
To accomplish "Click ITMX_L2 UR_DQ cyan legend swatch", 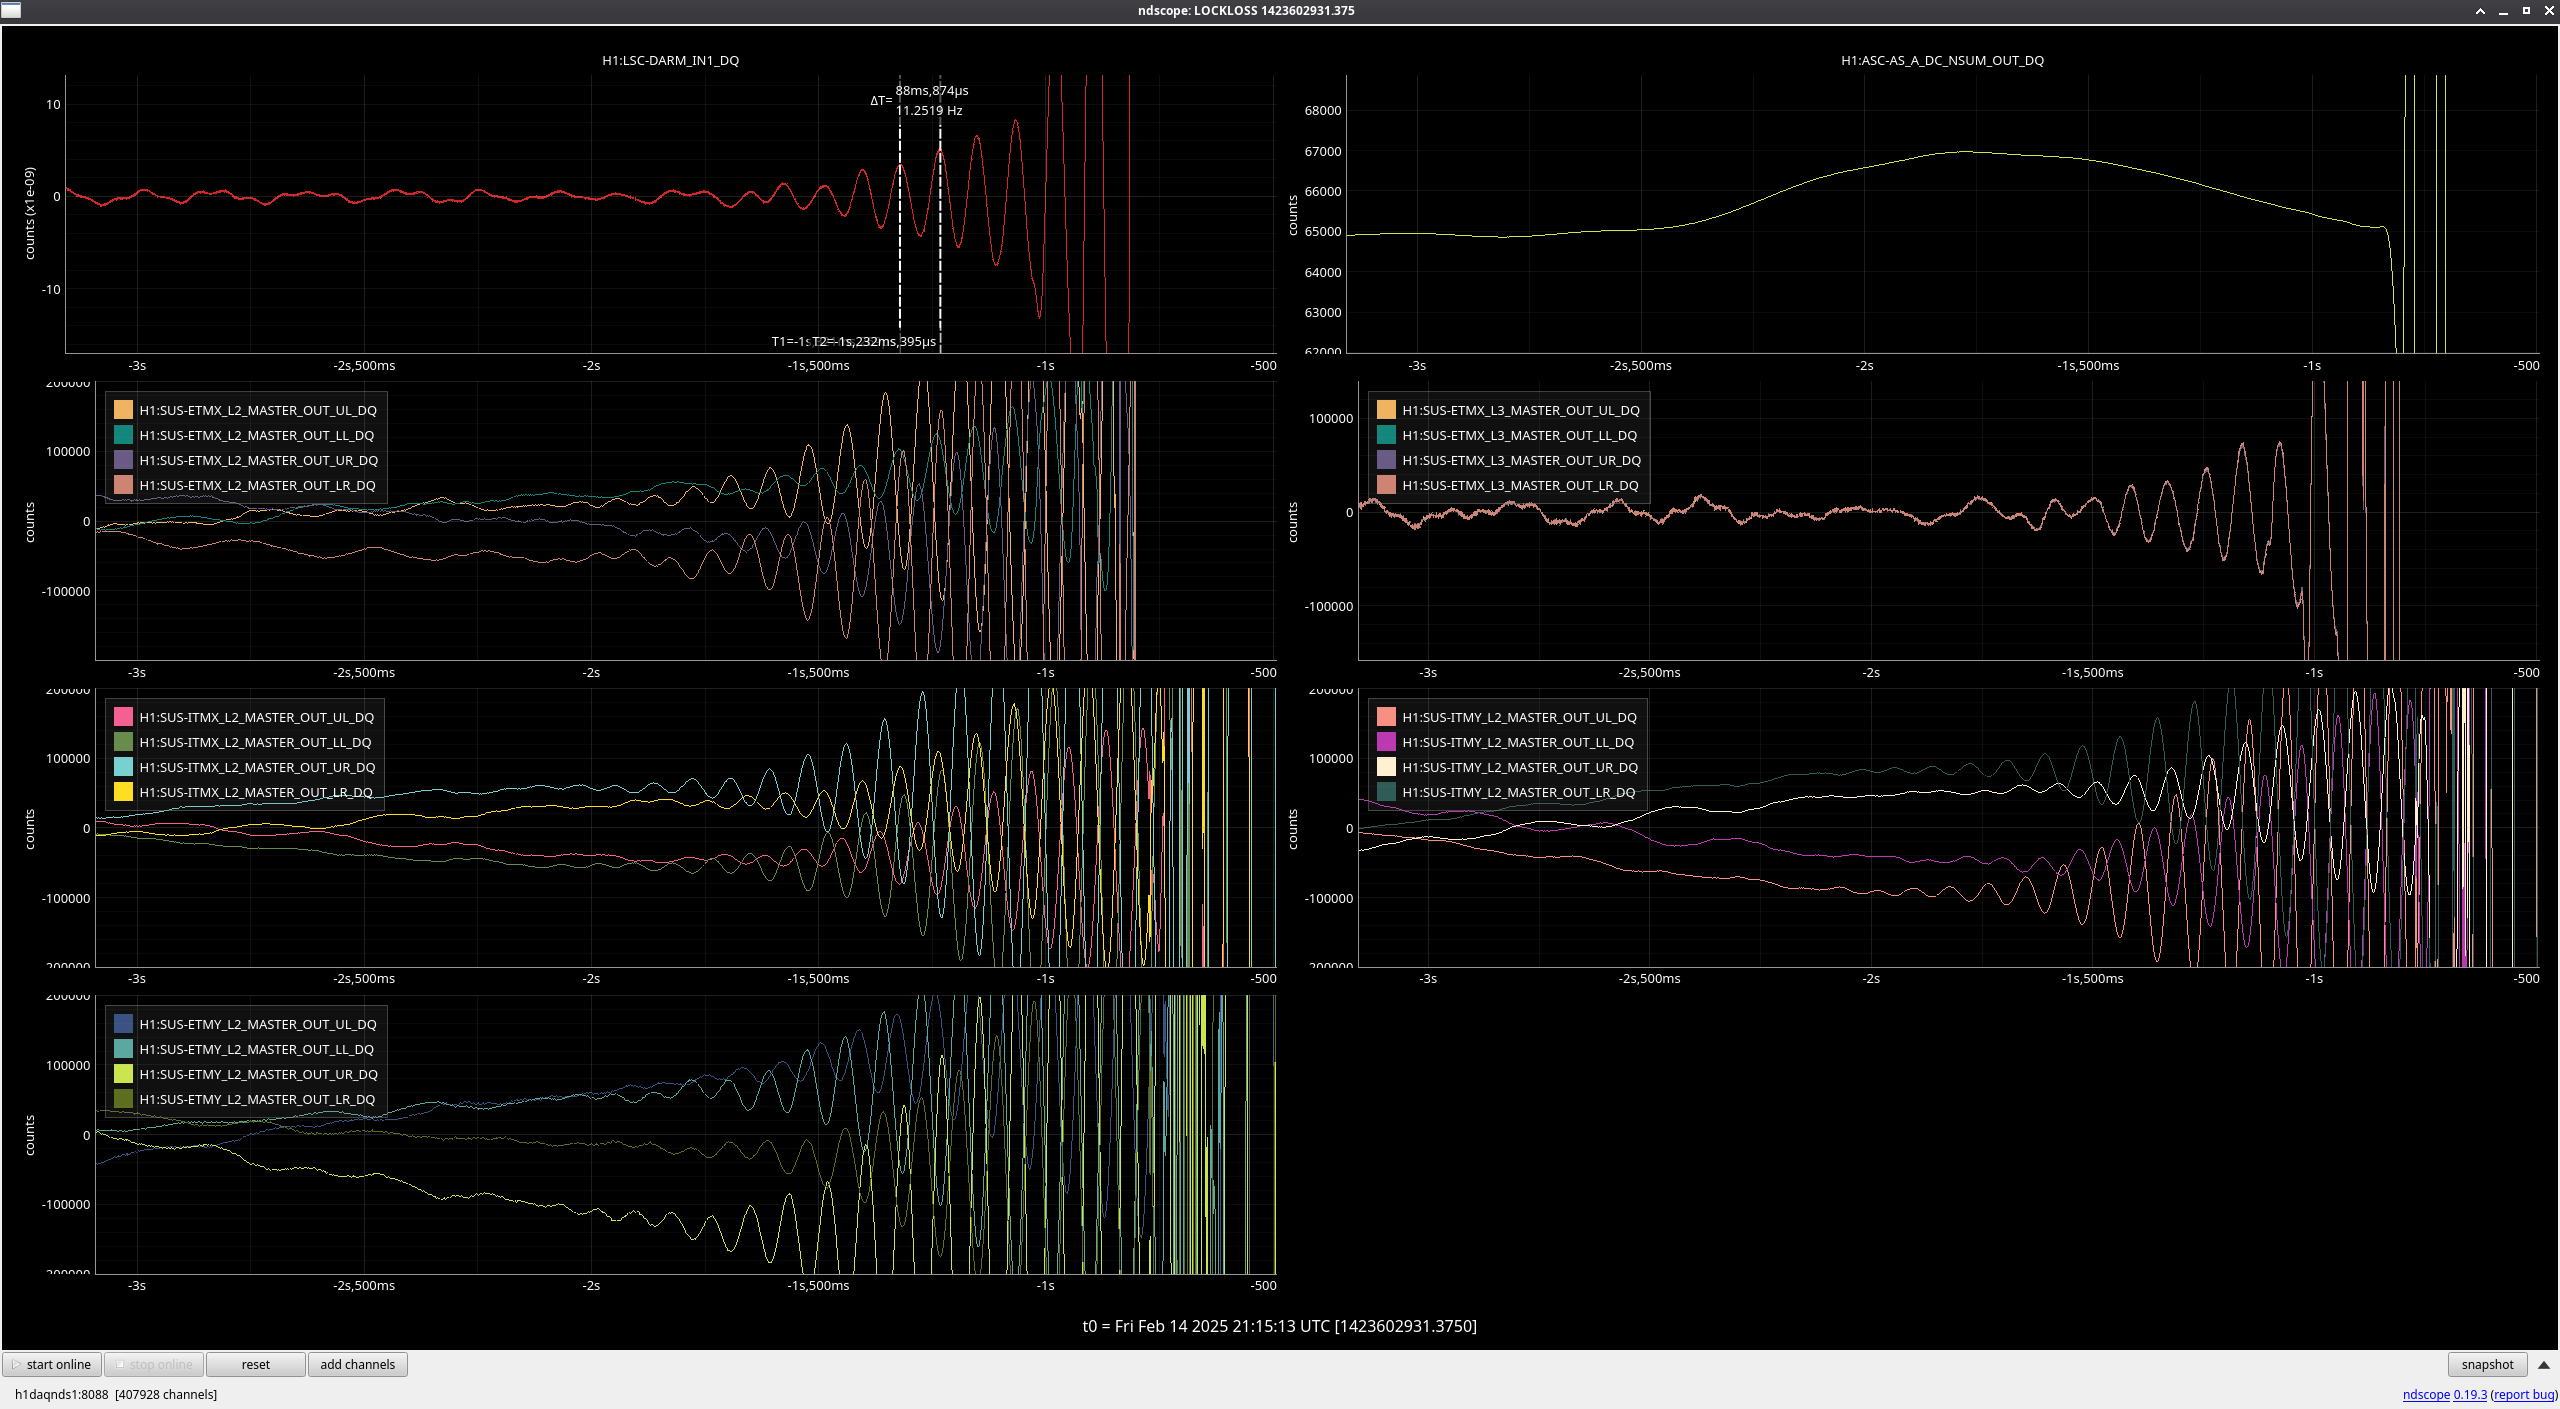I will click(x=123, y=767).
